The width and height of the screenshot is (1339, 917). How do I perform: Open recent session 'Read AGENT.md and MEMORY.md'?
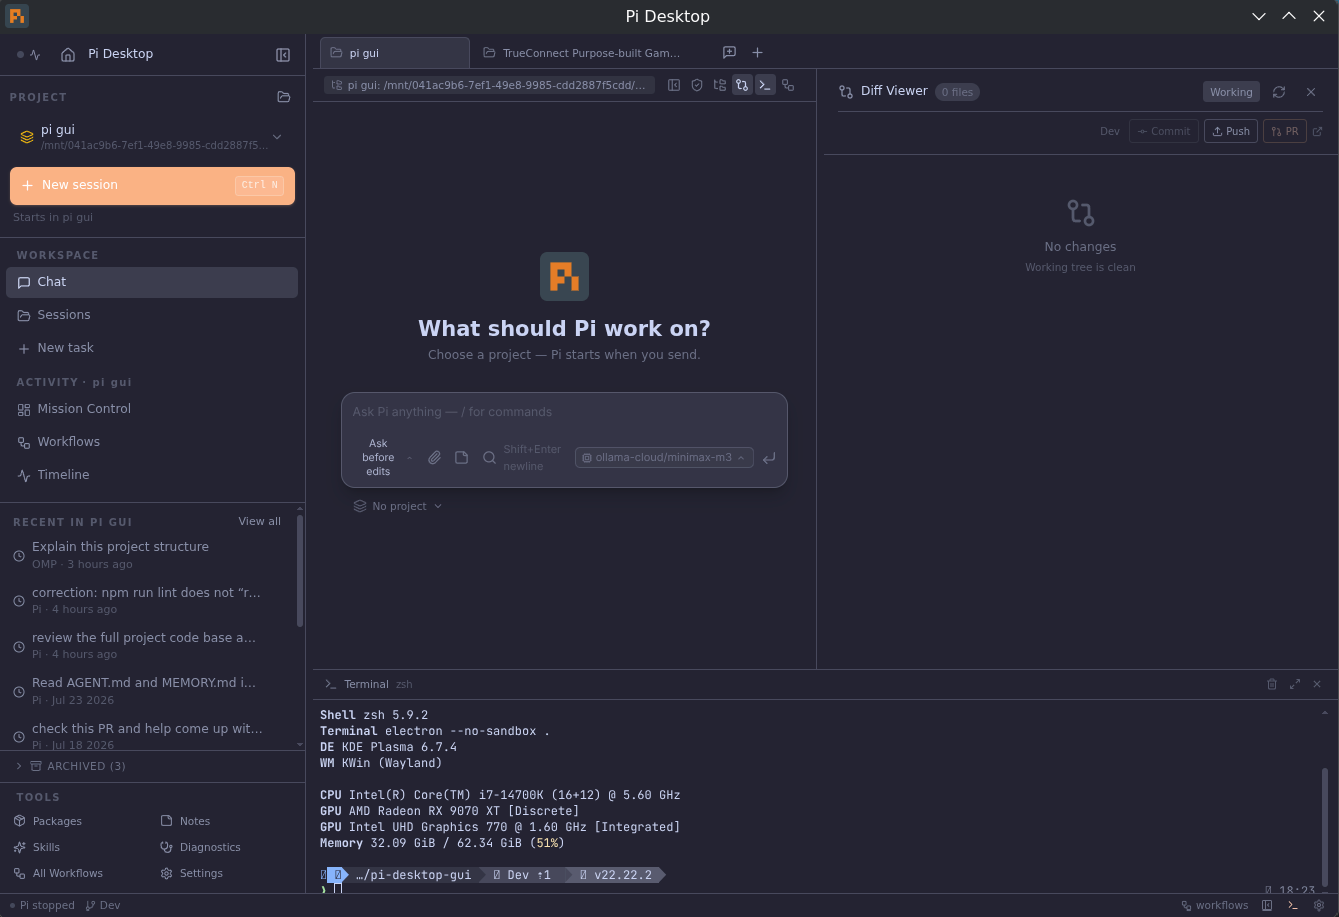[x=148, y=691]
